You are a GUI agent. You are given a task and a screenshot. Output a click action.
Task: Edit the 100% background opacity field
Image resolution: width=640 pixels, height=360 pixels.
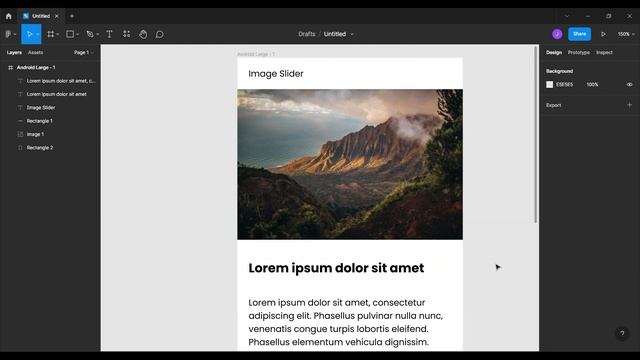pyautogui.click(x=592, y=84)
